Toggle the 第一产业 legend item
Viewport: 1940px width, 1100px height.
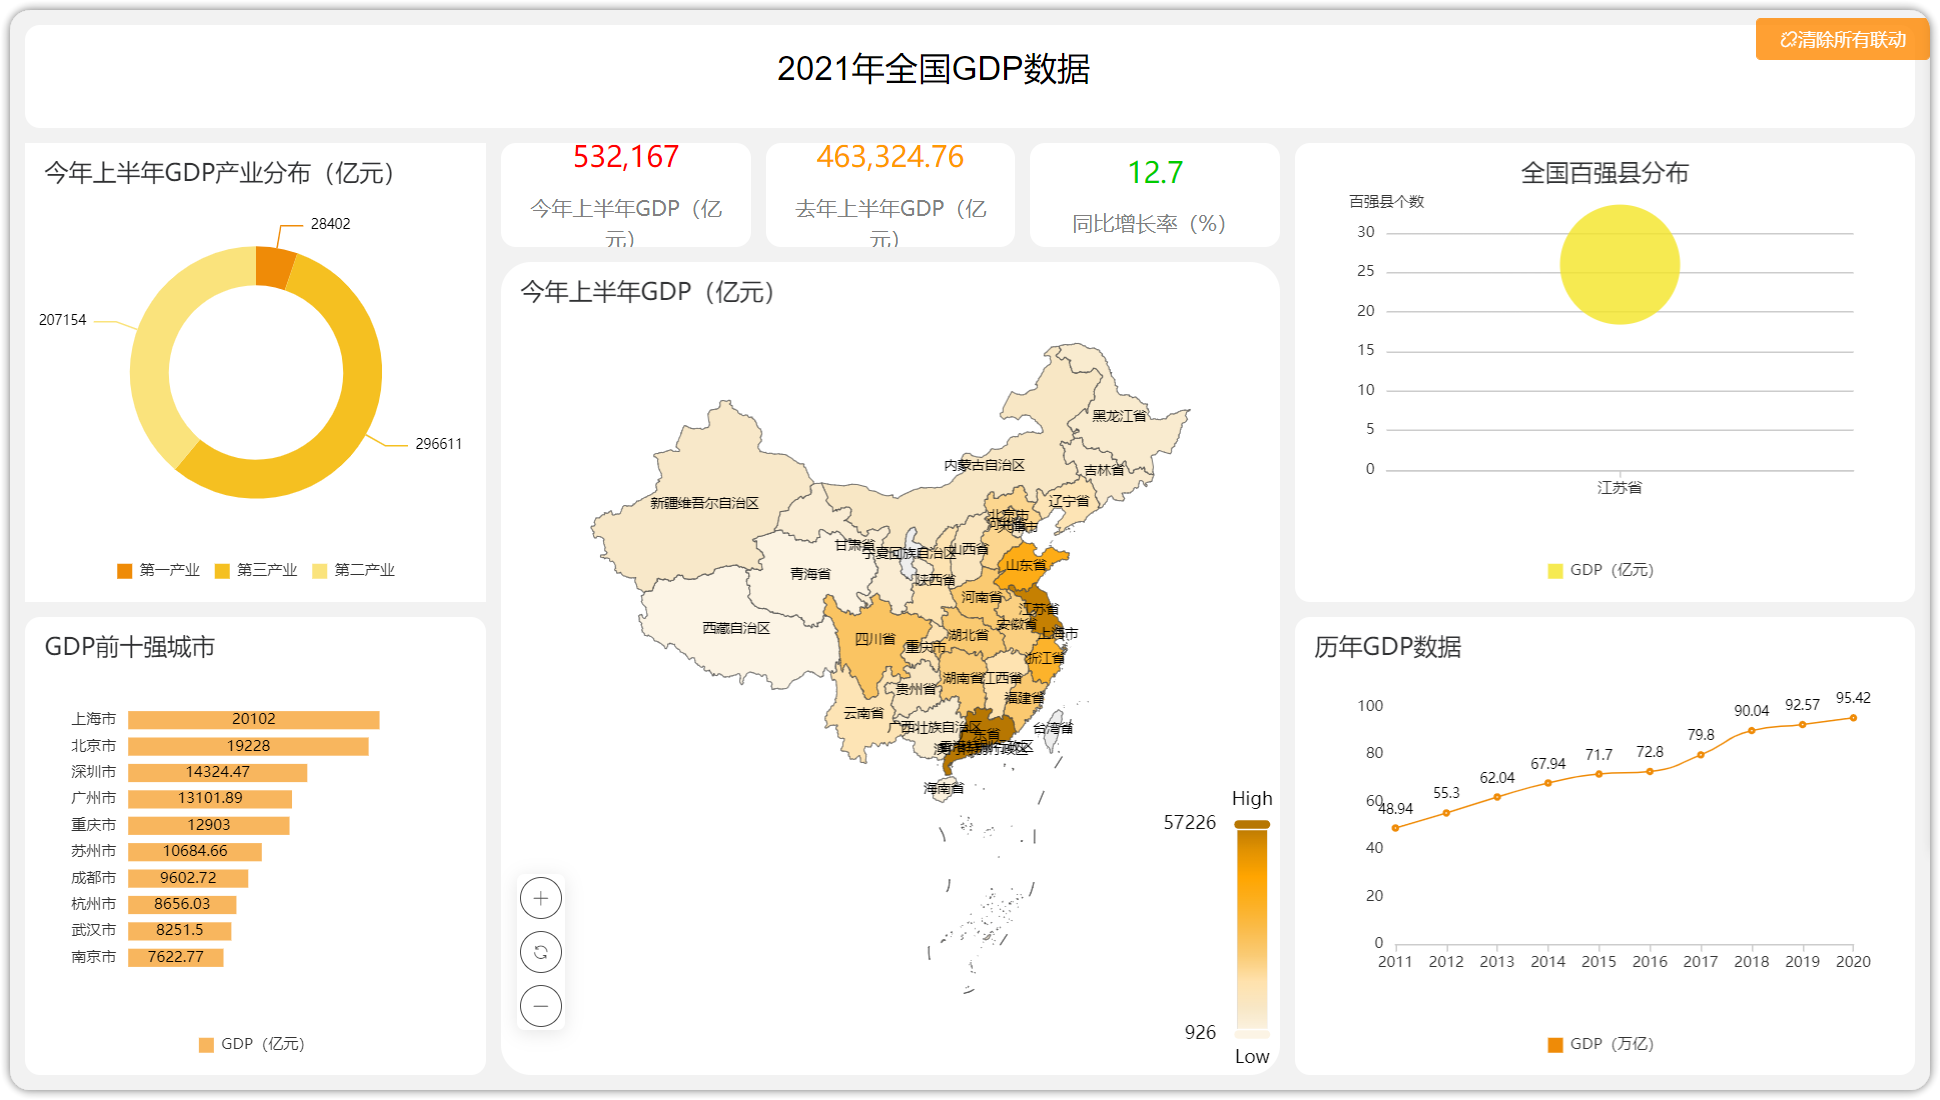tap(159, 570)
